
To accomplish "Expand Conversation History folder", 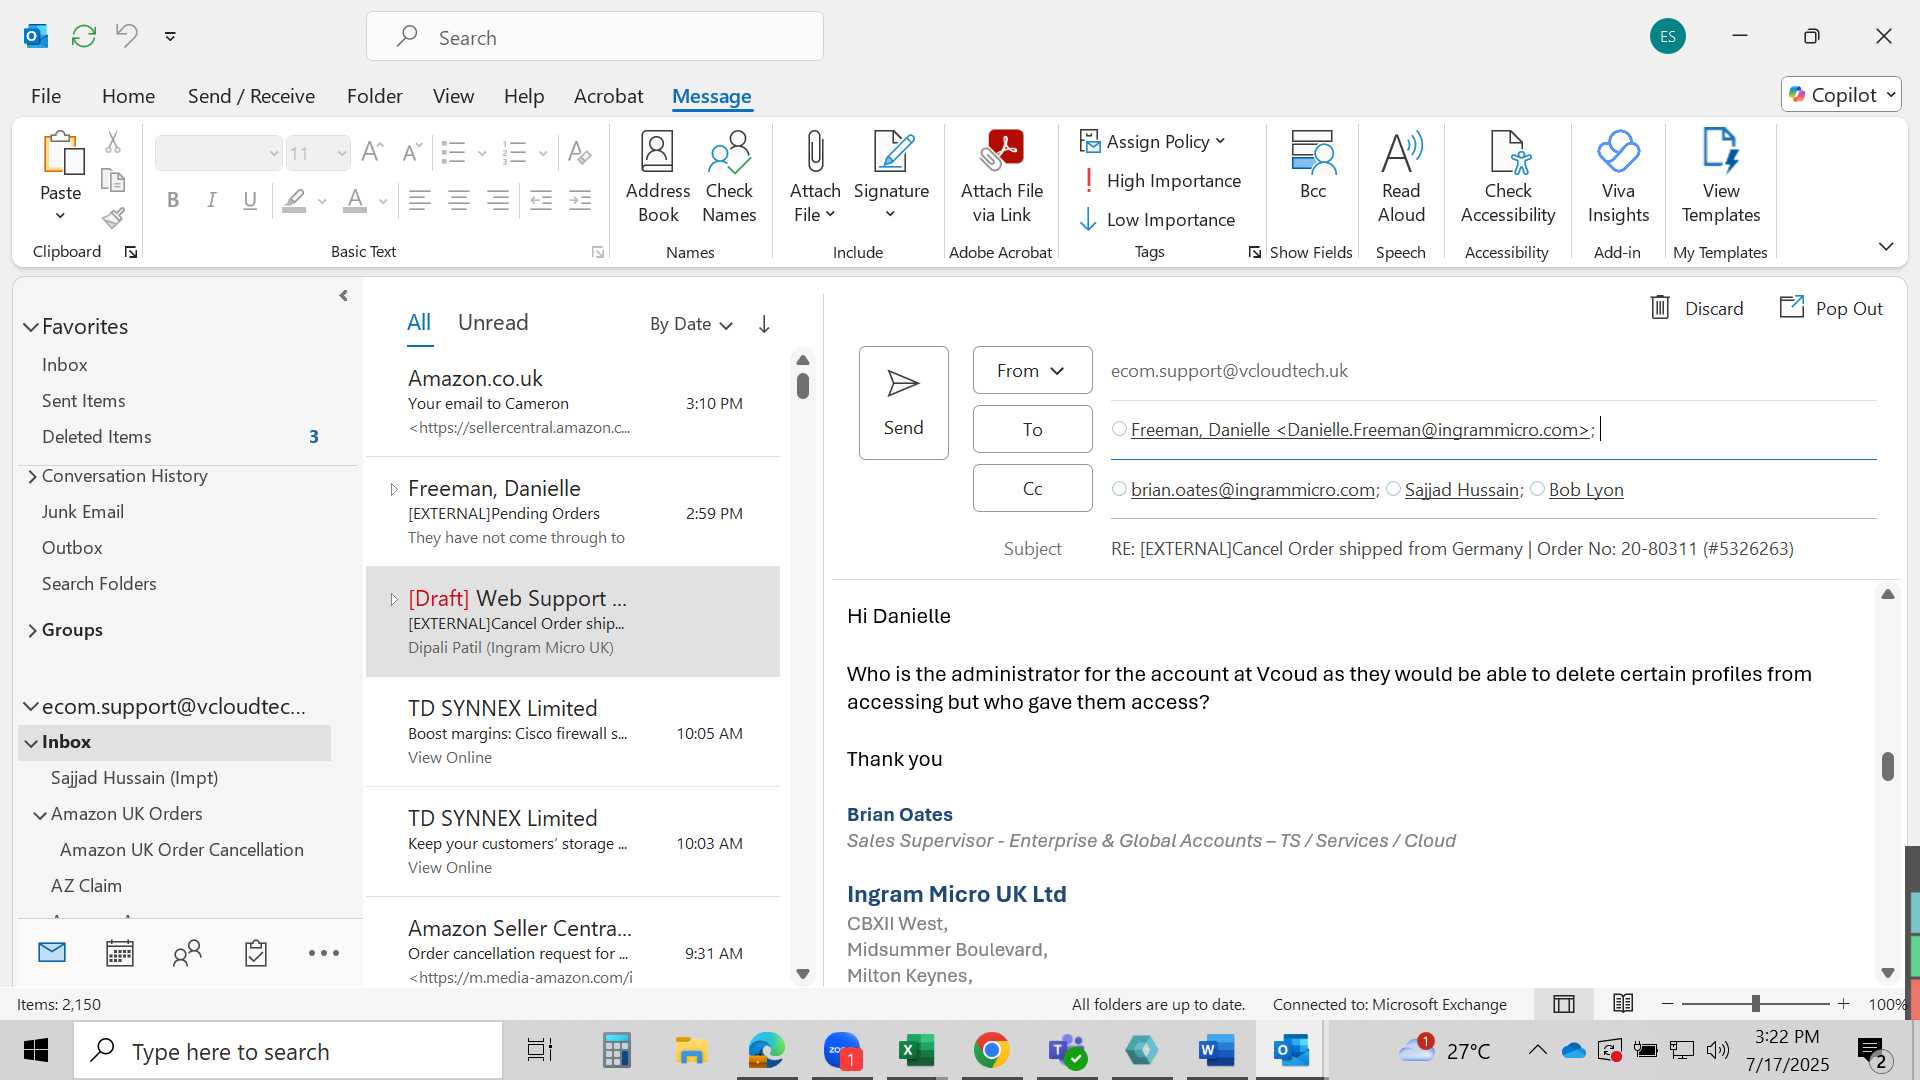I will pyautogui.click(x=32, y=476).
